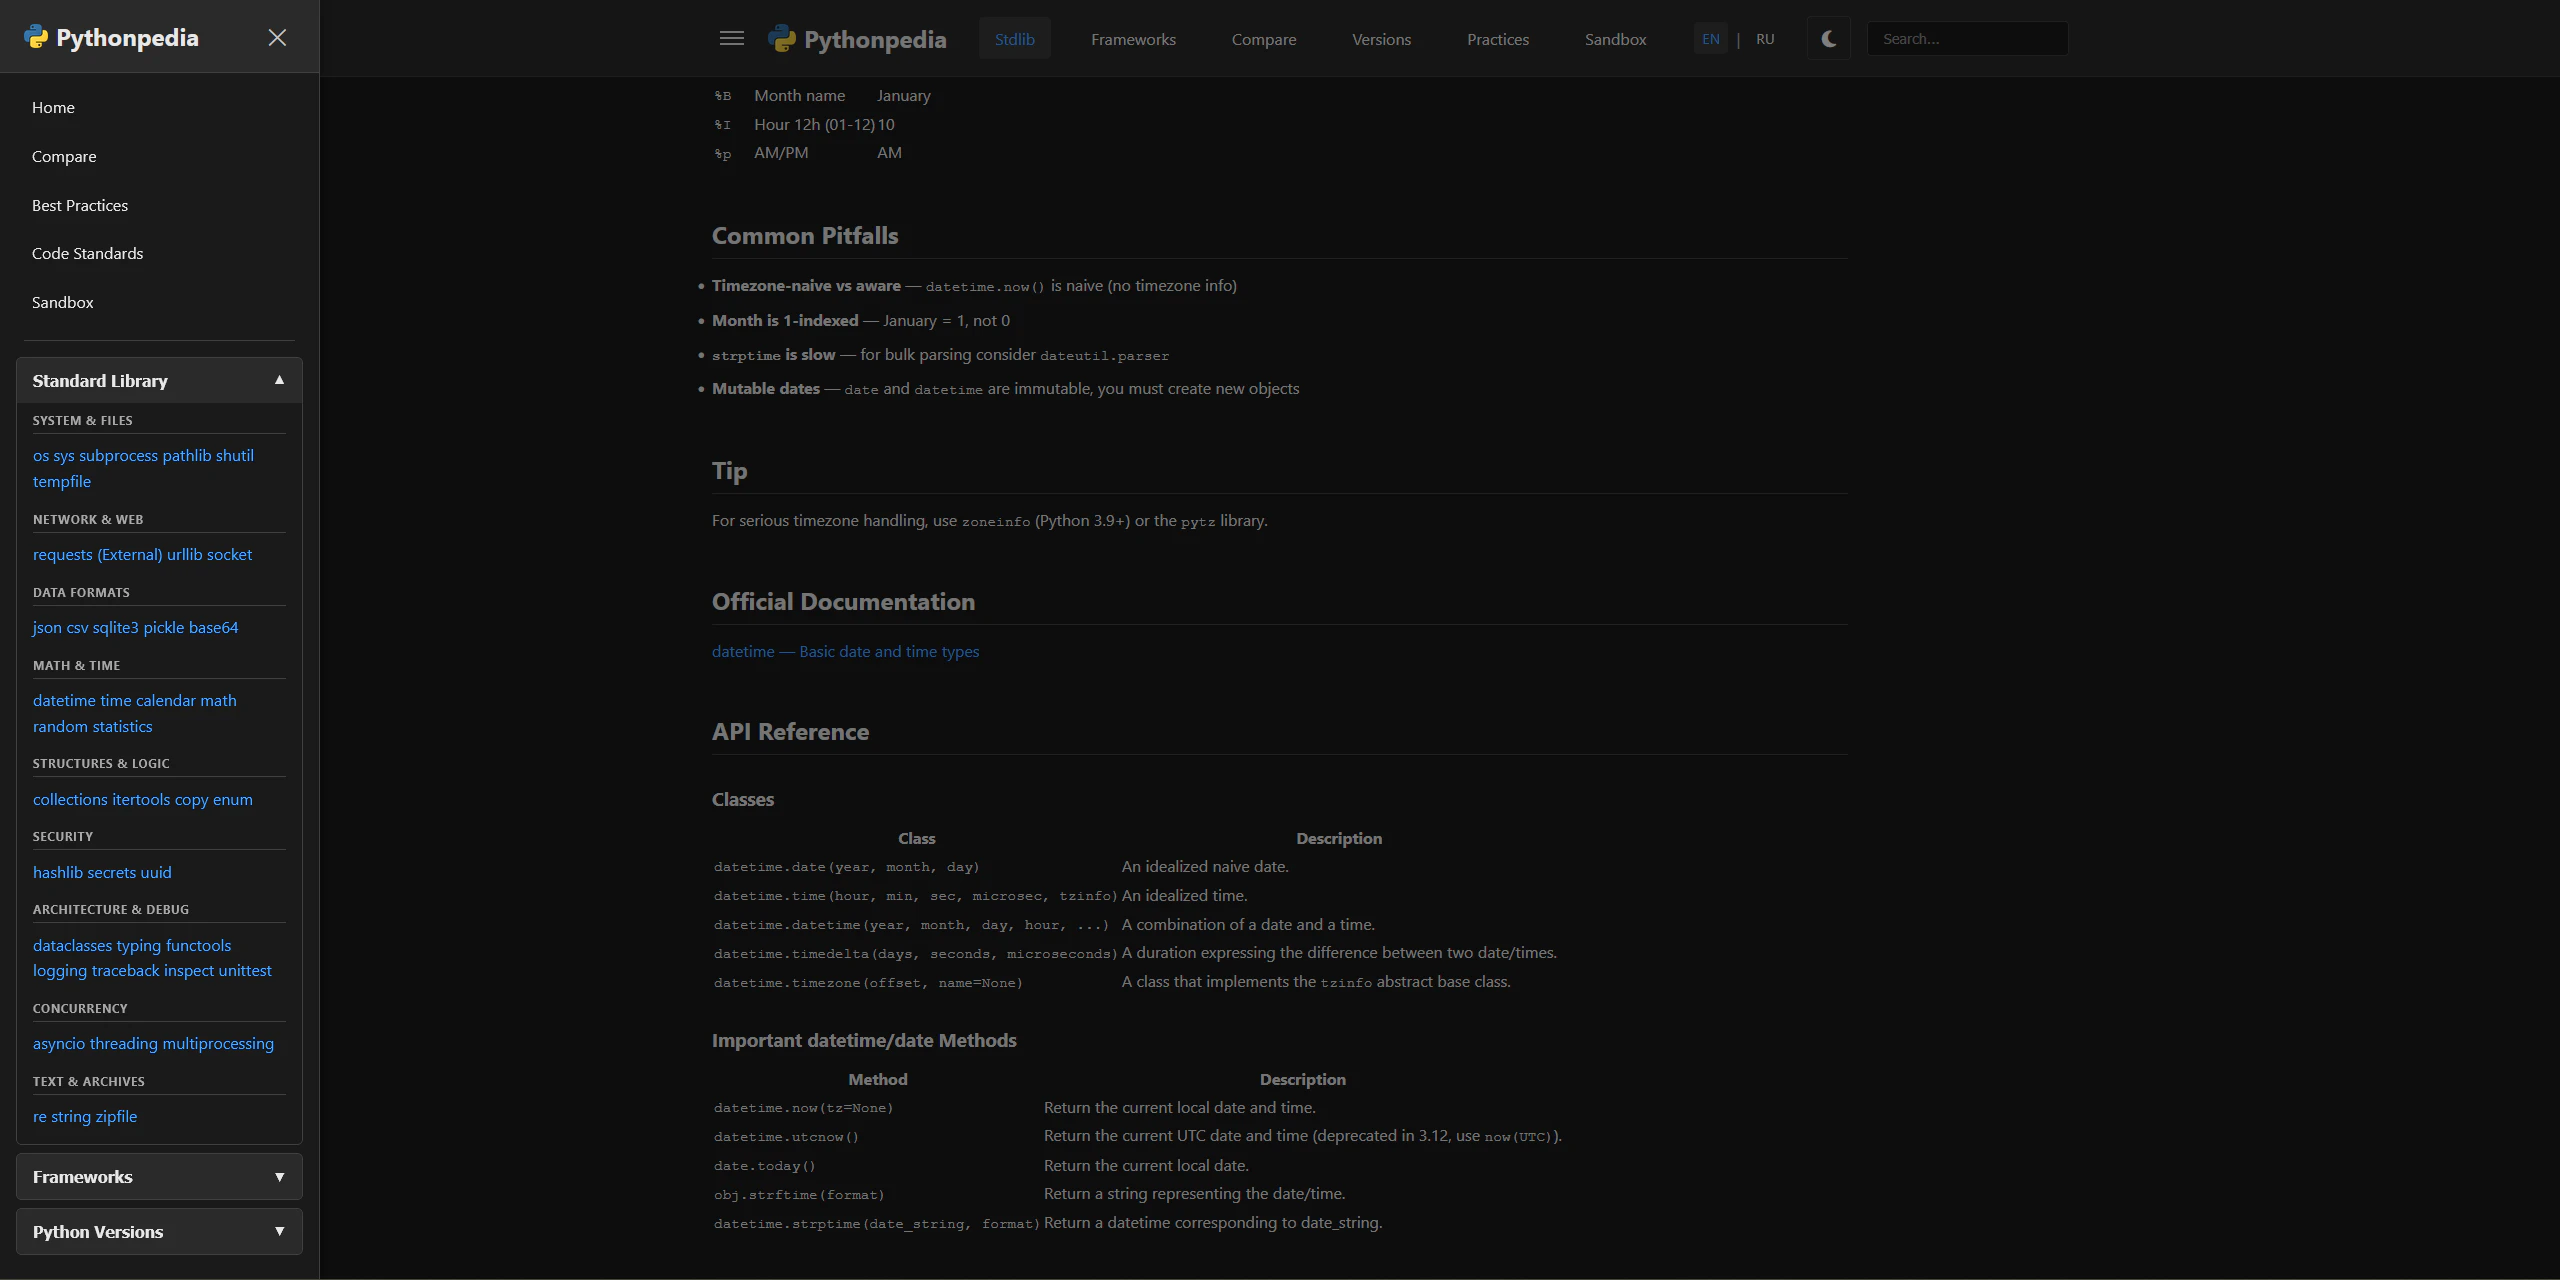Select the EN language option

[1710, 38]
